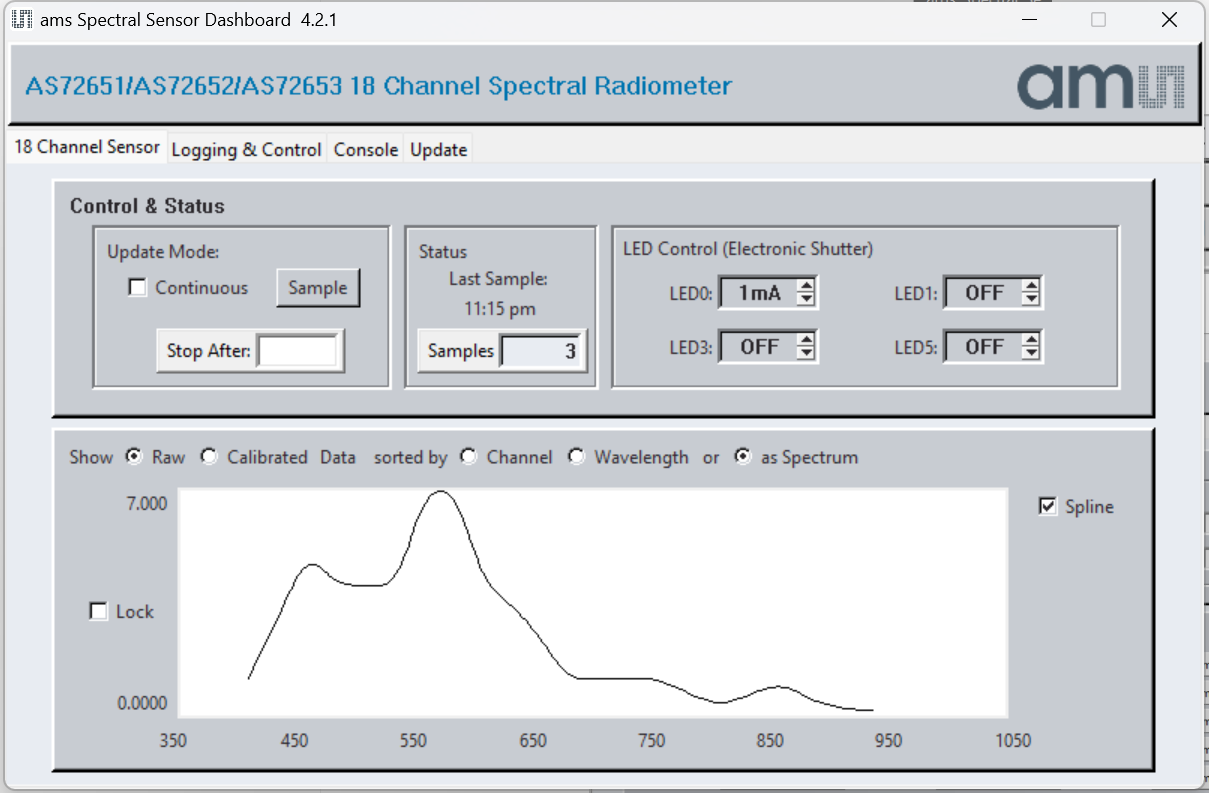Uncheck the Spline checkbox
Viewport: 1209px width, 793px height.
pyautogui.click(x=1047, y=506)
